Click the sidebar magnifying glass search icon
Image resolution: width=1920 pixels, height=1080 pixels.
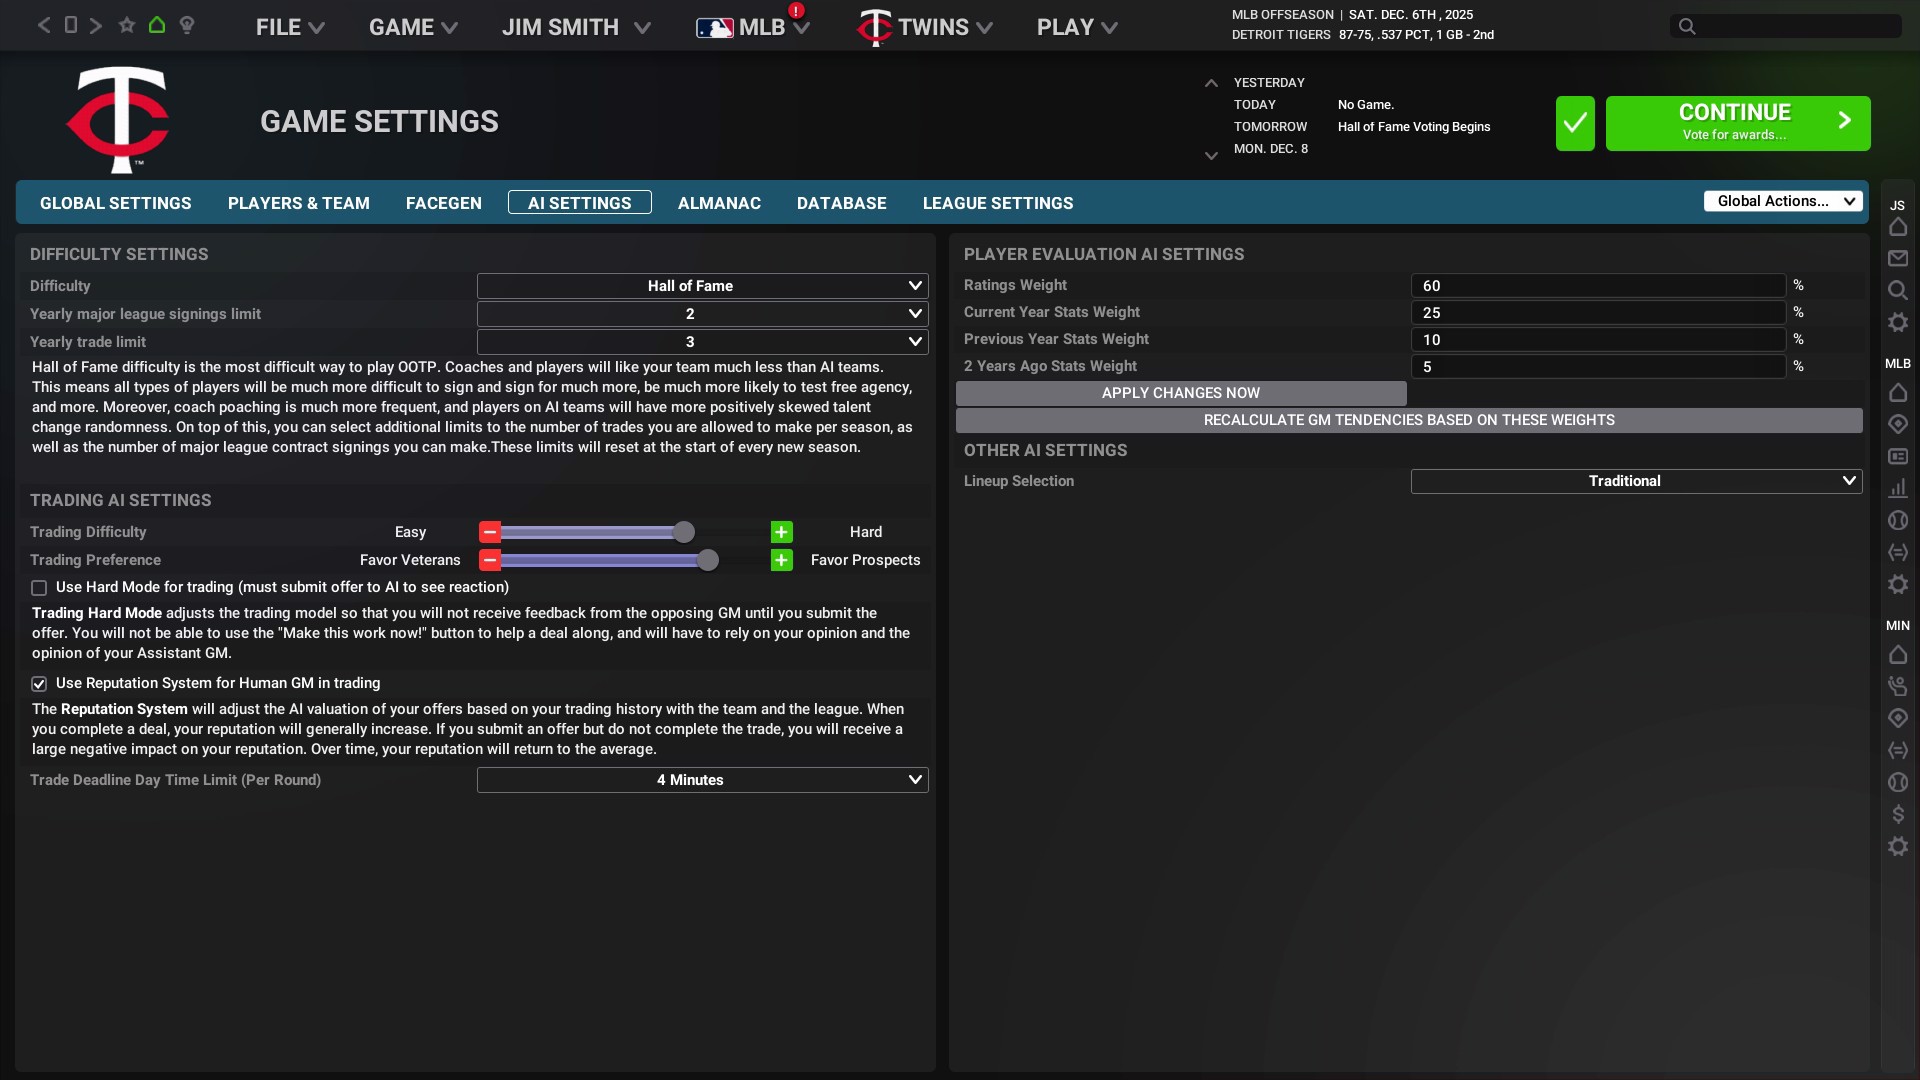tap(1897, 290)
